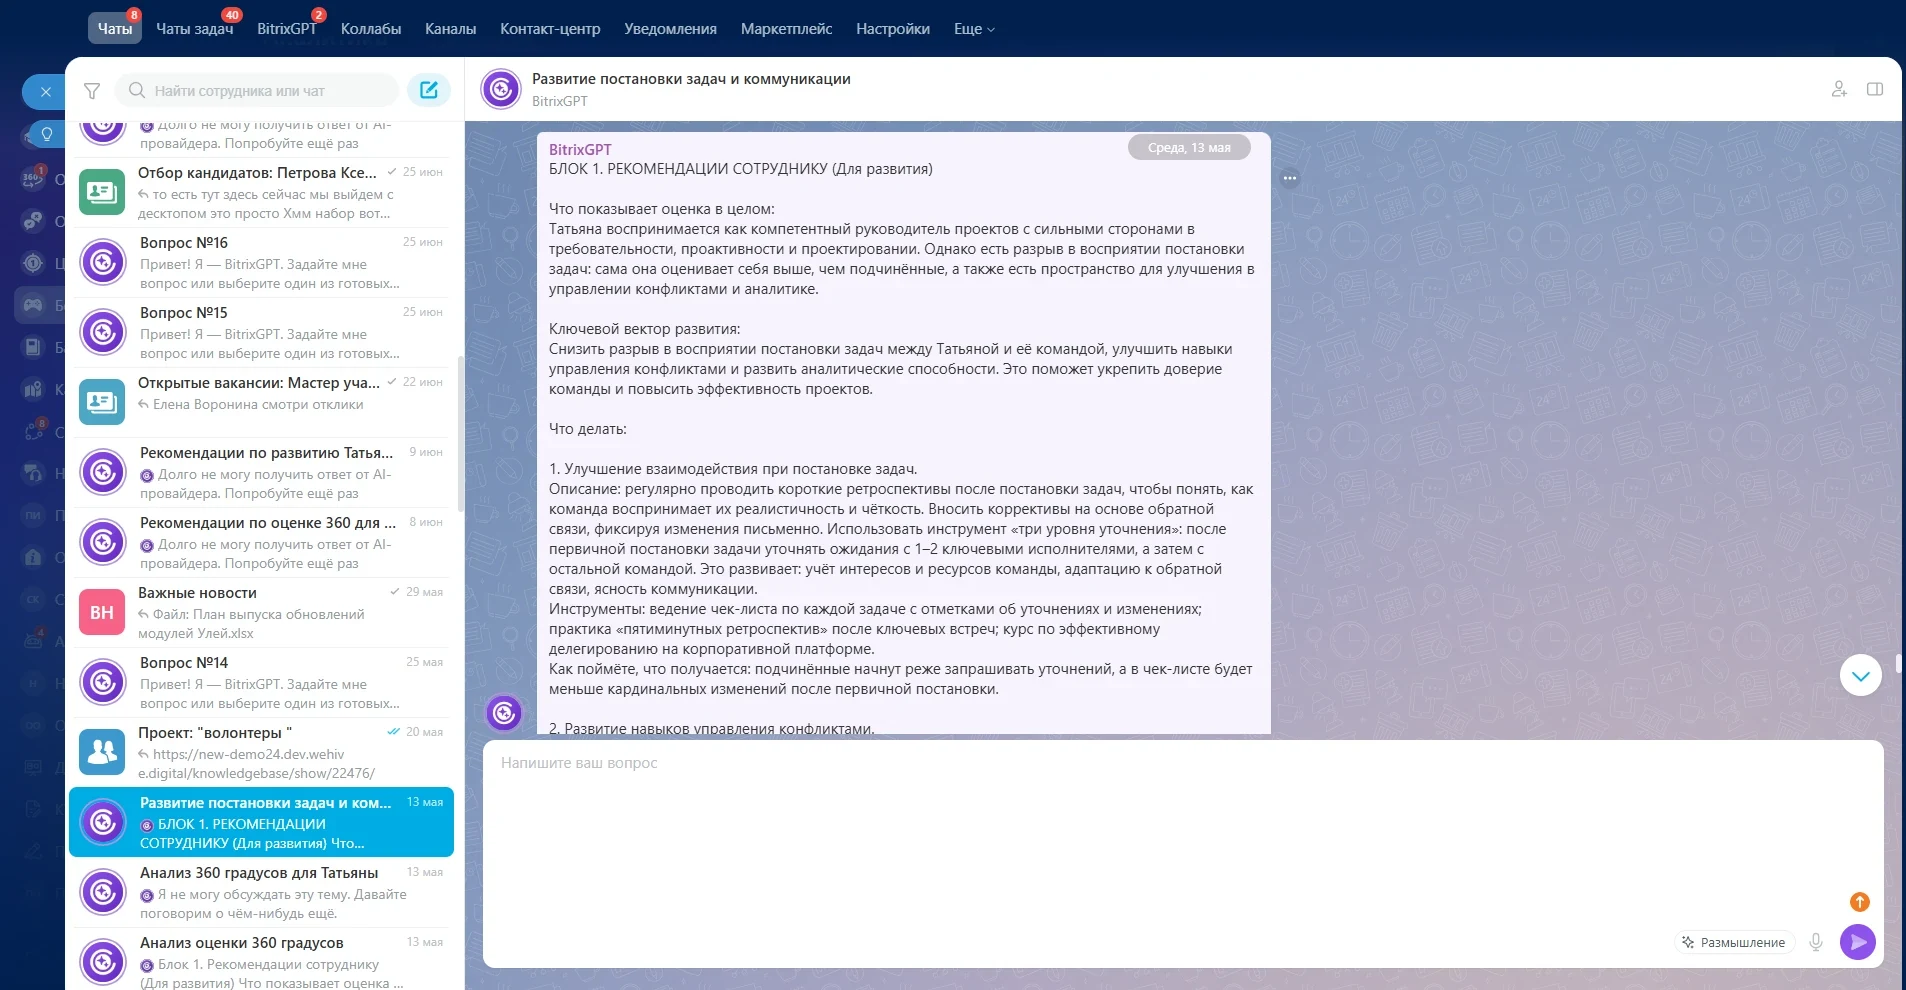This screenshot has width=1906, height=990.
Task: Click the orange up-arrow badge in the input area
Action: [1859, 902]
